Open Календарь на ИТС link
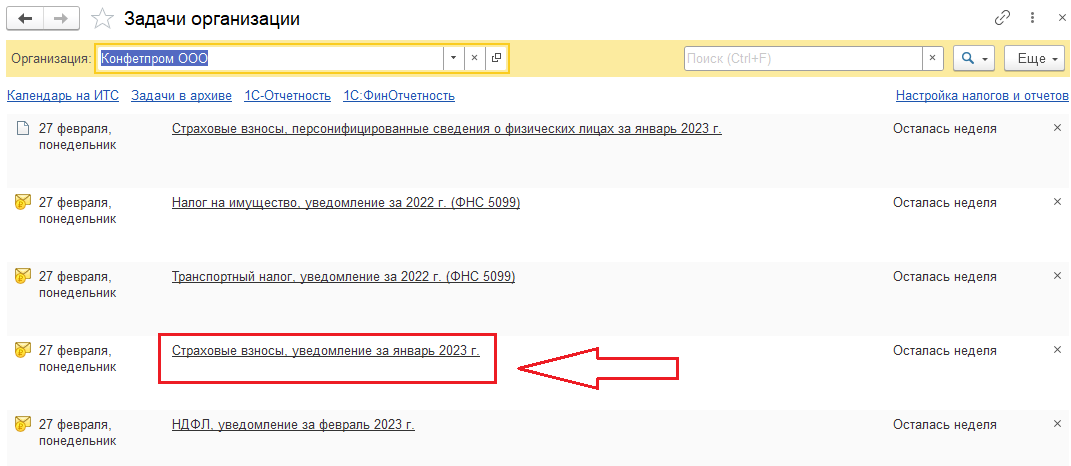The height and width of the screenshot is (466, 1071). (63, 96)
